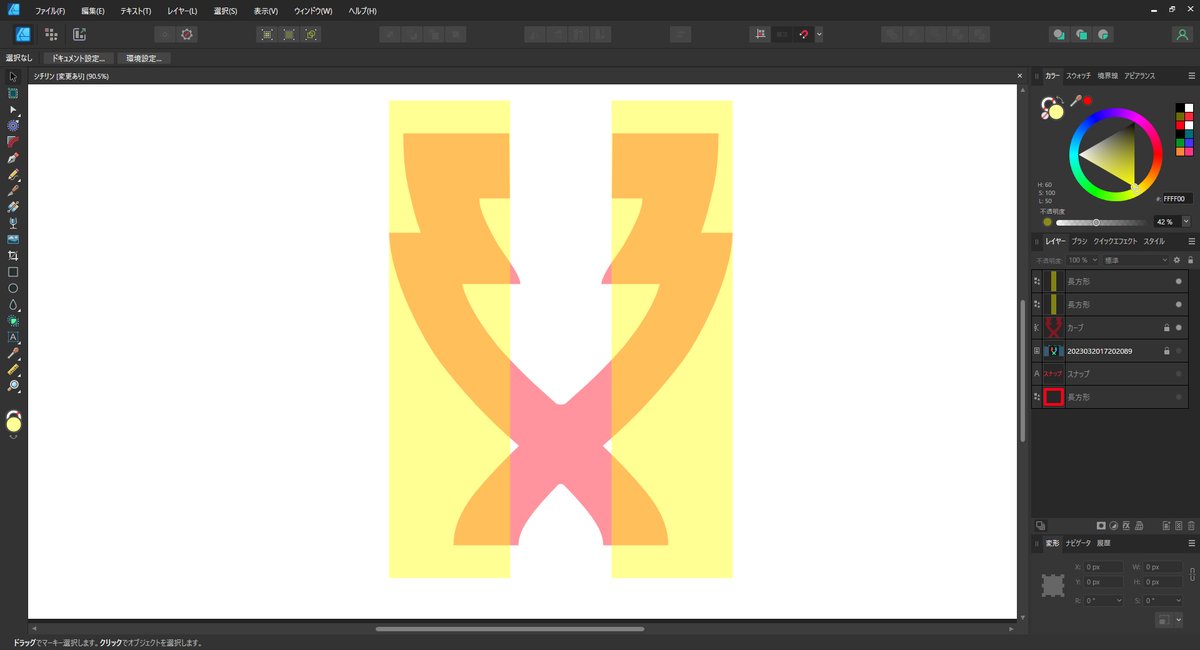Select the Node tool
This screenshot has height=650, width=1200.
tap(13, 109)
